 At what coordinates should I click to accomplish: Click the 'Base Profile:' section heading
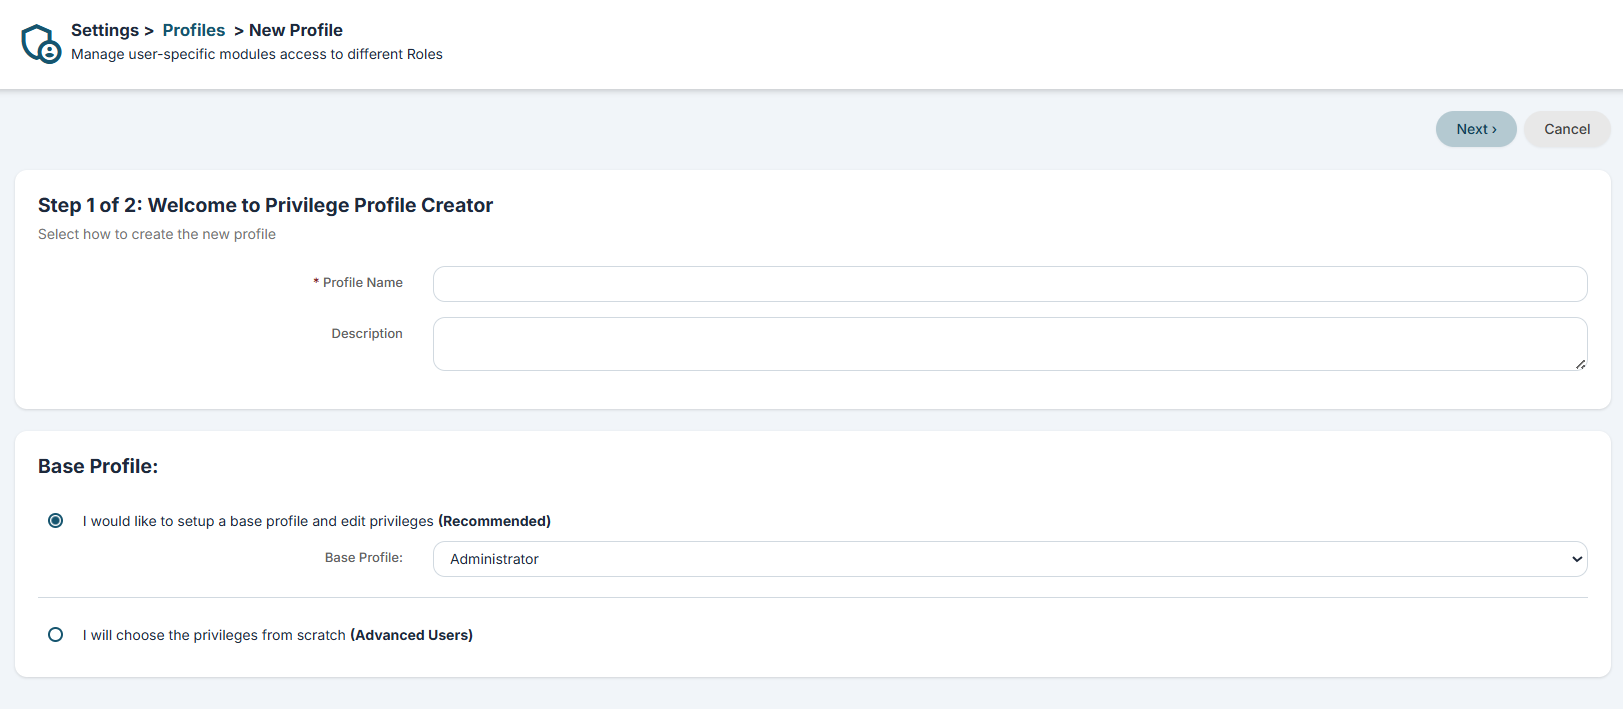click(98, 466)
